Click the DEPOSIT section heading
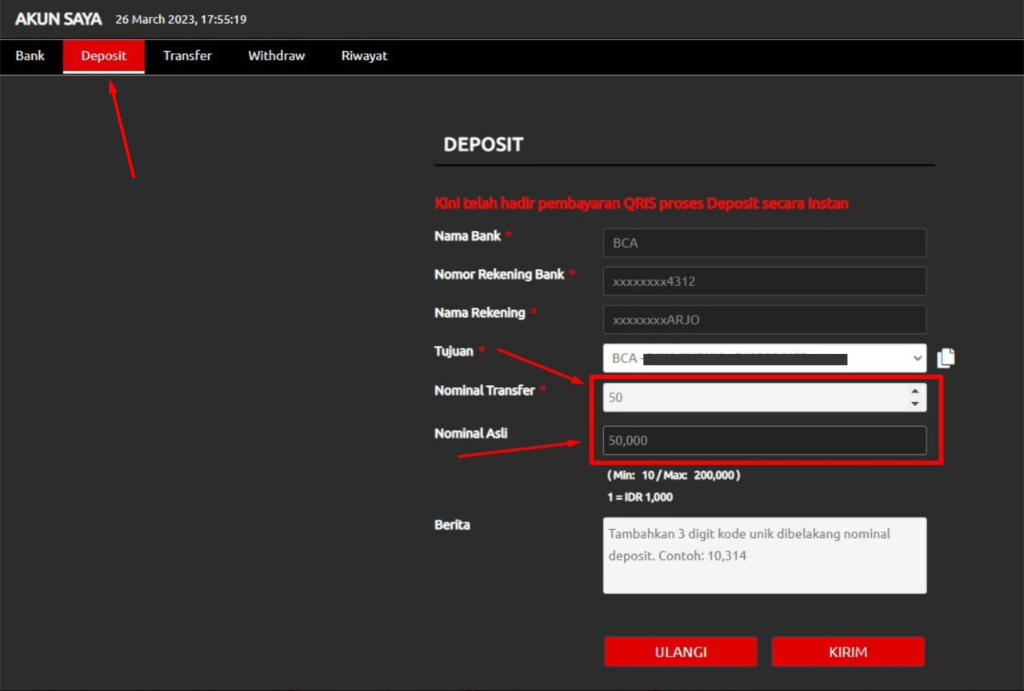Screen dimensions: 1024x691 tap(483, 145)
